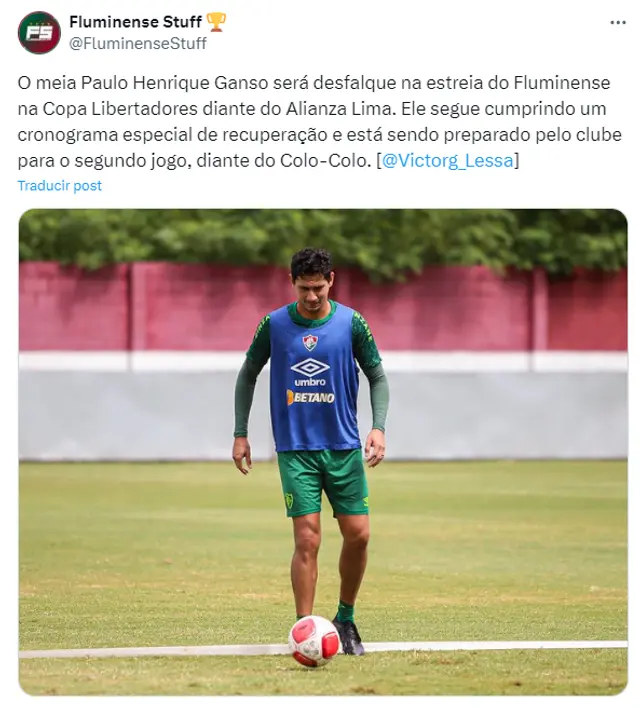Click the Umbro logo on the blue bib
This screenshot has height=708, width=640.
point(310,372)
